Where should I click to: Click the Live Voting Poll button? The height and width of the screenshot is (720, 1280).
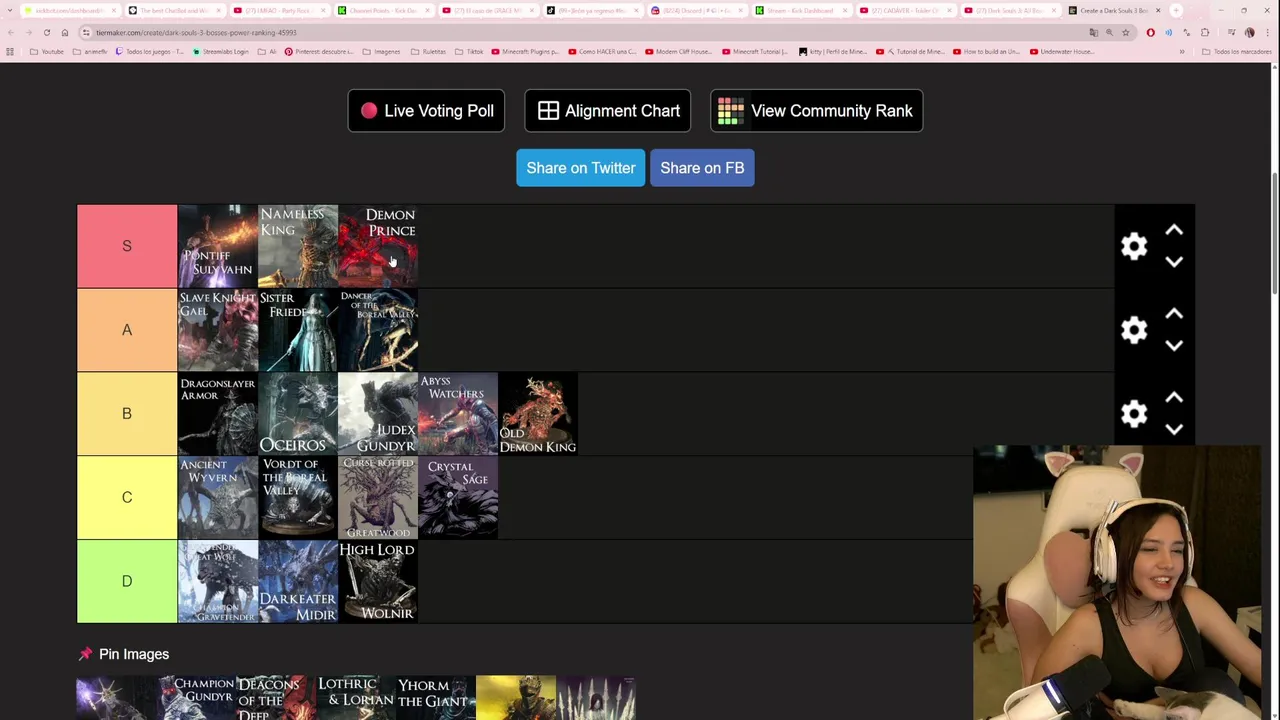tap(426, 111)
